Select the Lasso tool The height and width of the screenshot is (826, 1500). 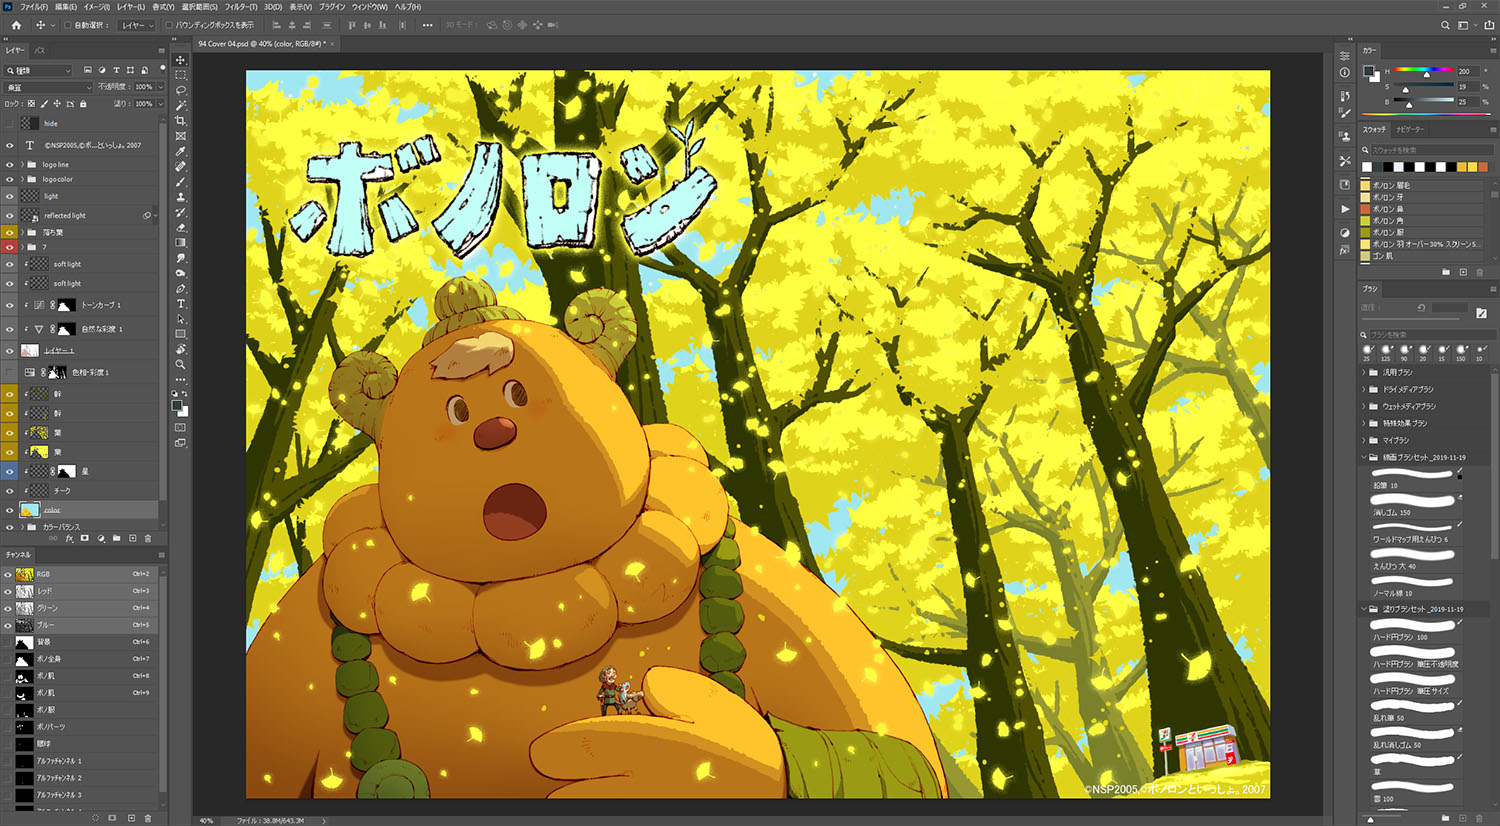(x=181, y=90)
